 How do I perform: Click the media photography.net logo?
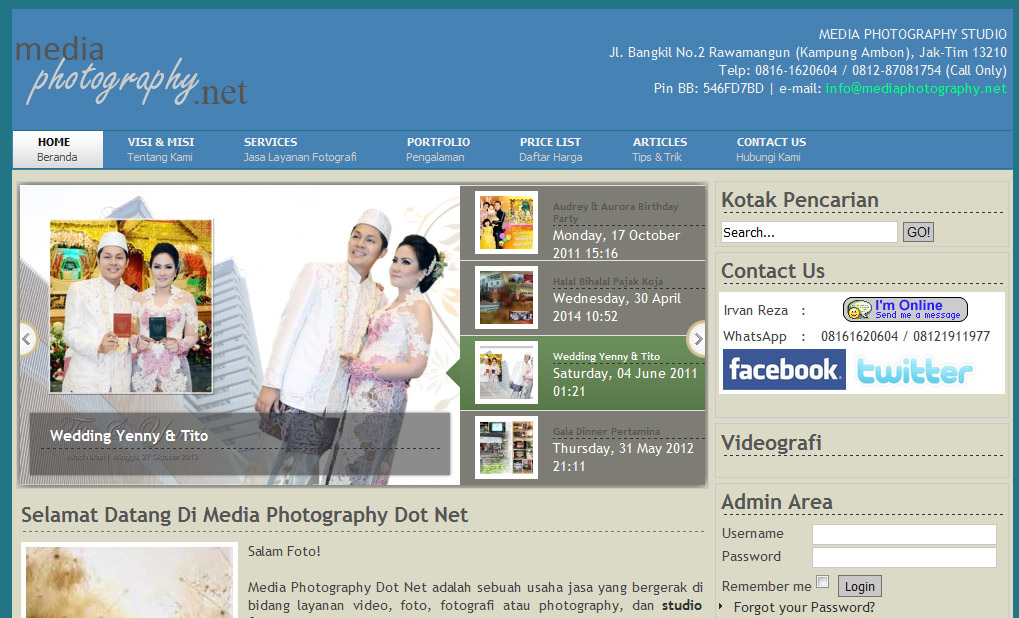tap(130, 73)
